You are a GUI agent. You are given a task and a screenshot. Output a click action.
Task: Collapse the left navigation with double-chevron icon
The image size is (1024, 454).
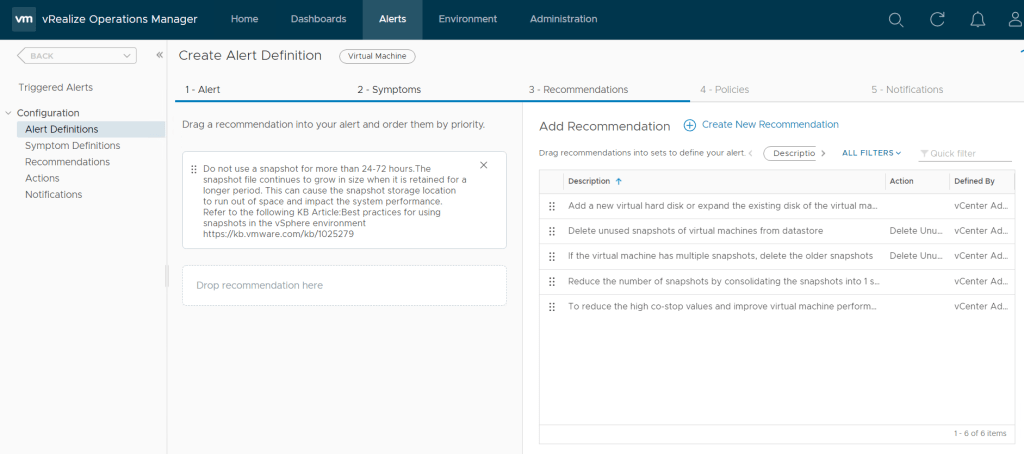pos(159,56)
